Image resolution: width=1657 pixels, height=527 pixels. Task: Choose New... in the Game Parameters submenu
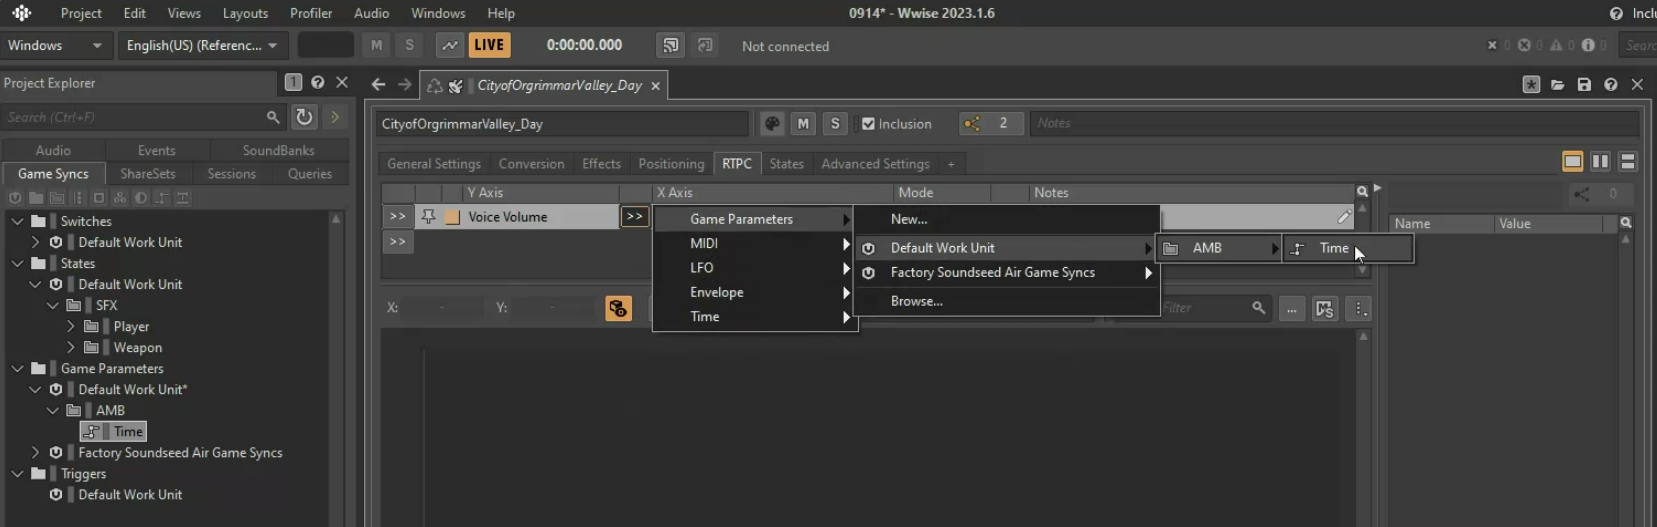[x=1007, y=219]
